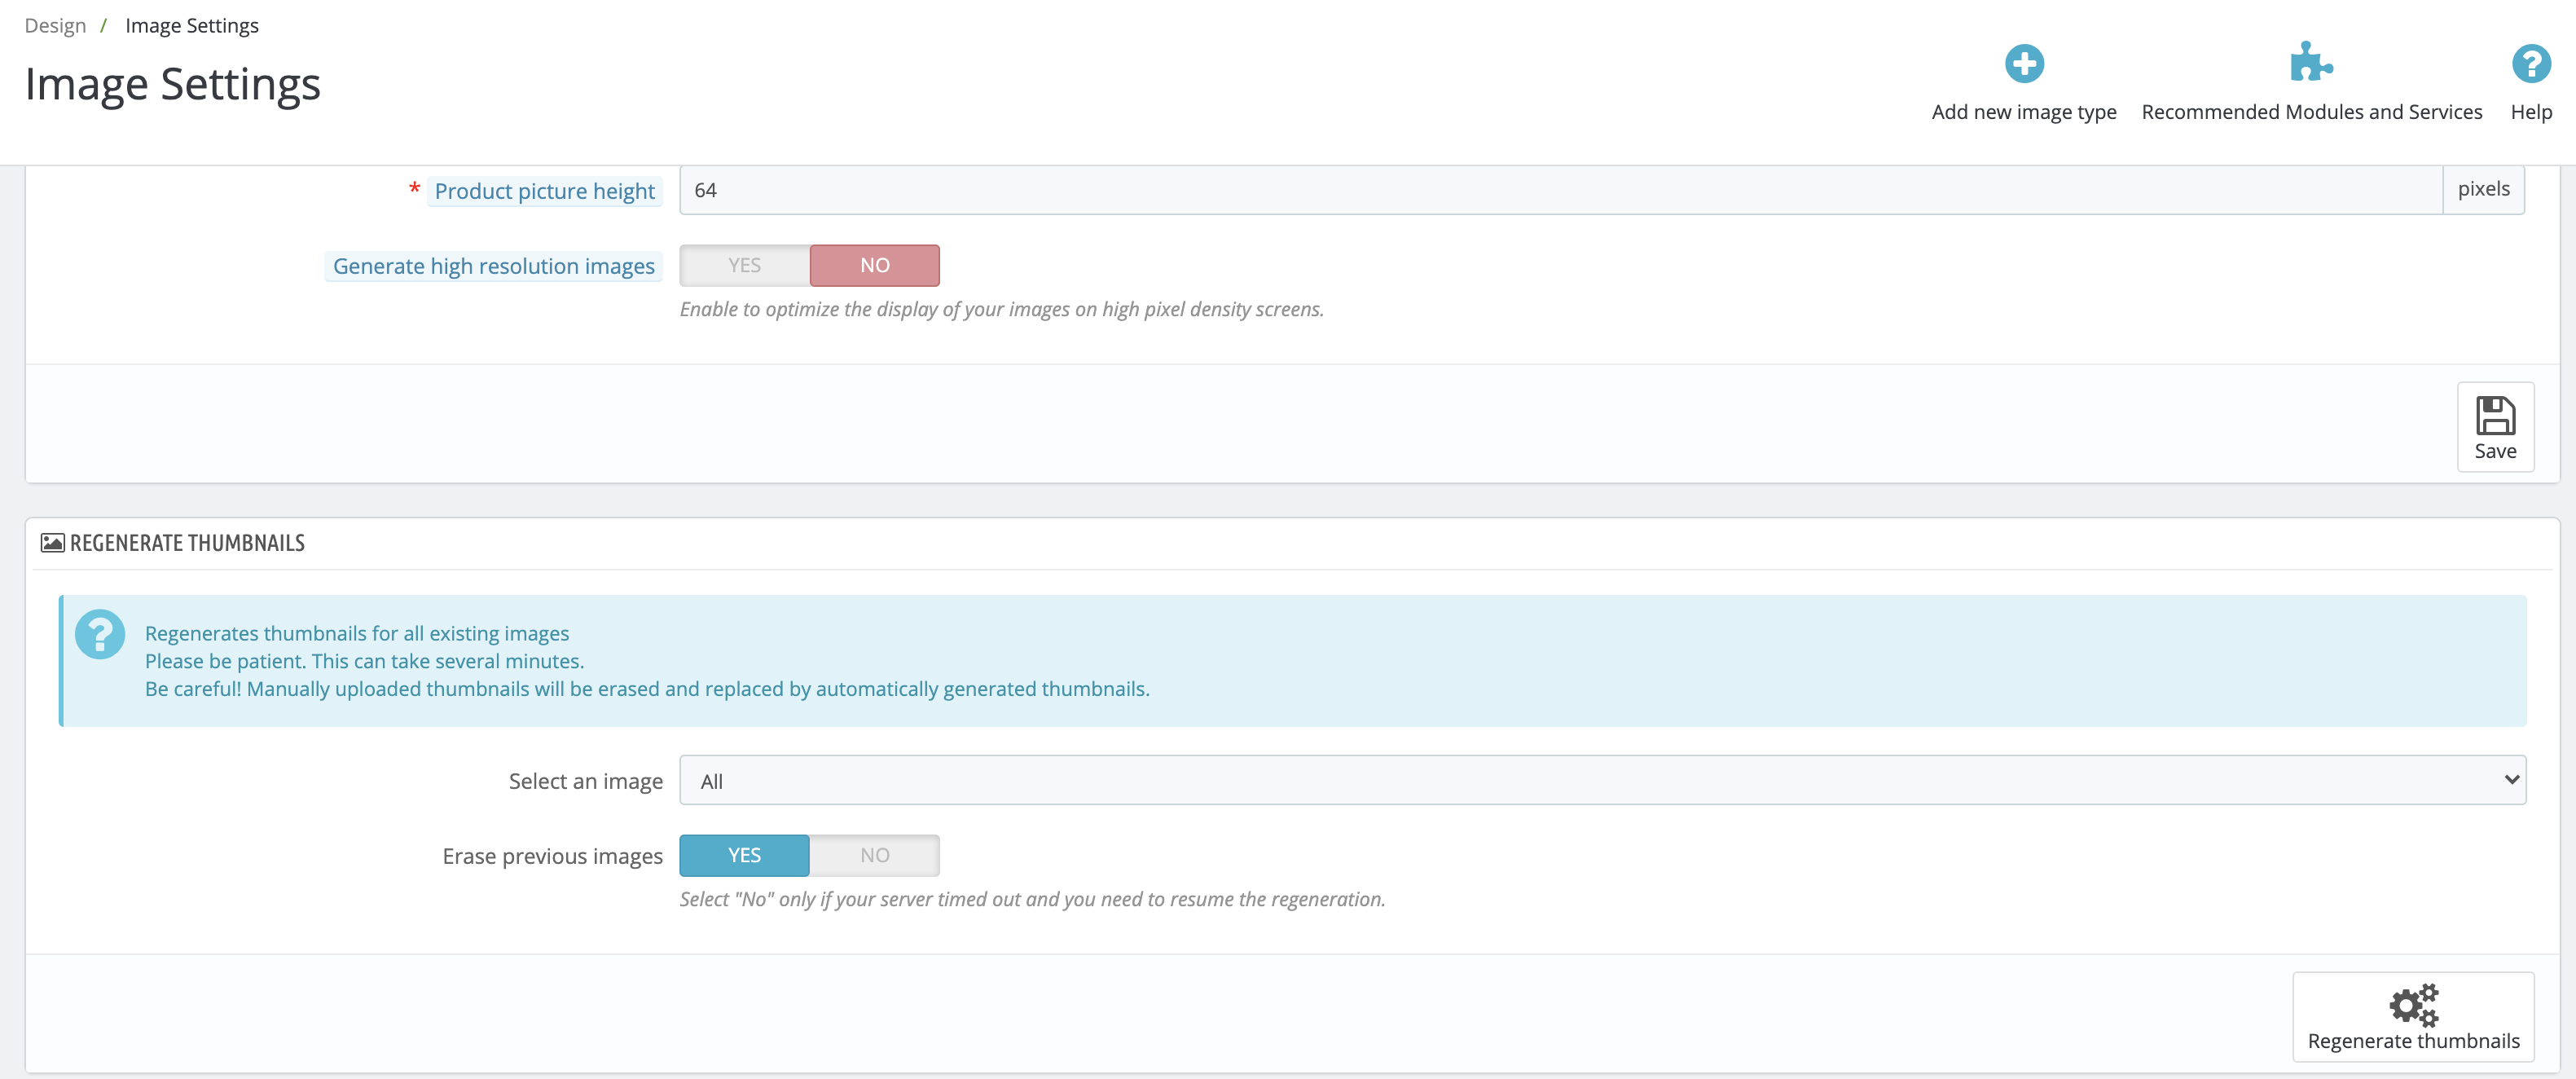Click Image Settings breadcrumb item
The width and height of the screenshot is (2576, 1079).
pyautogui.click(x=192, y=26)
